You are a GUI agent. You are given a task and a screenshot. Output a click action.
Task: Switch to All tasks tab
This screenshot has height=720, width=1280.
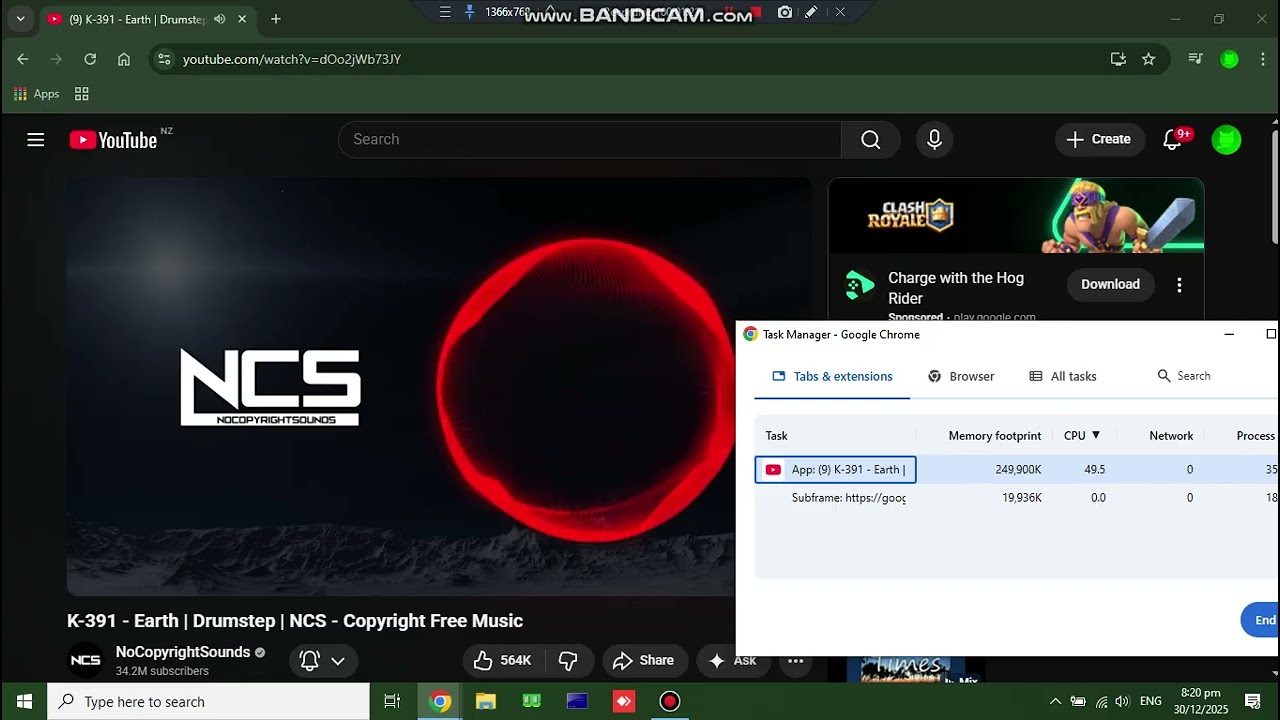click(x=1063, y=376)
